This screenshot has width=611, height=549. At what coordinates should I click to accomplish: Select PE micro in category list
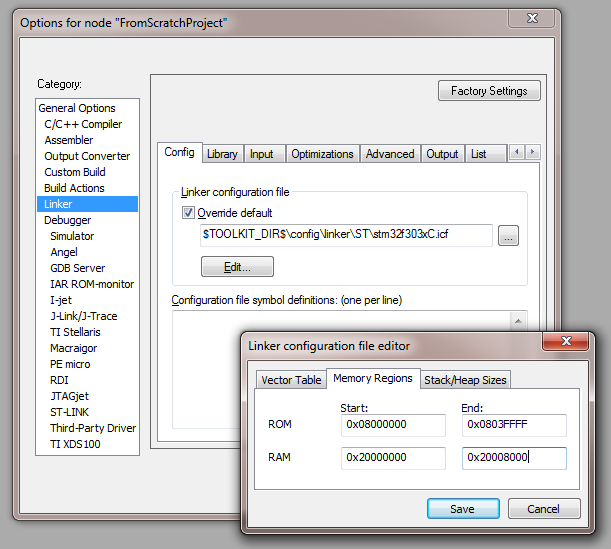click(70, 364)
